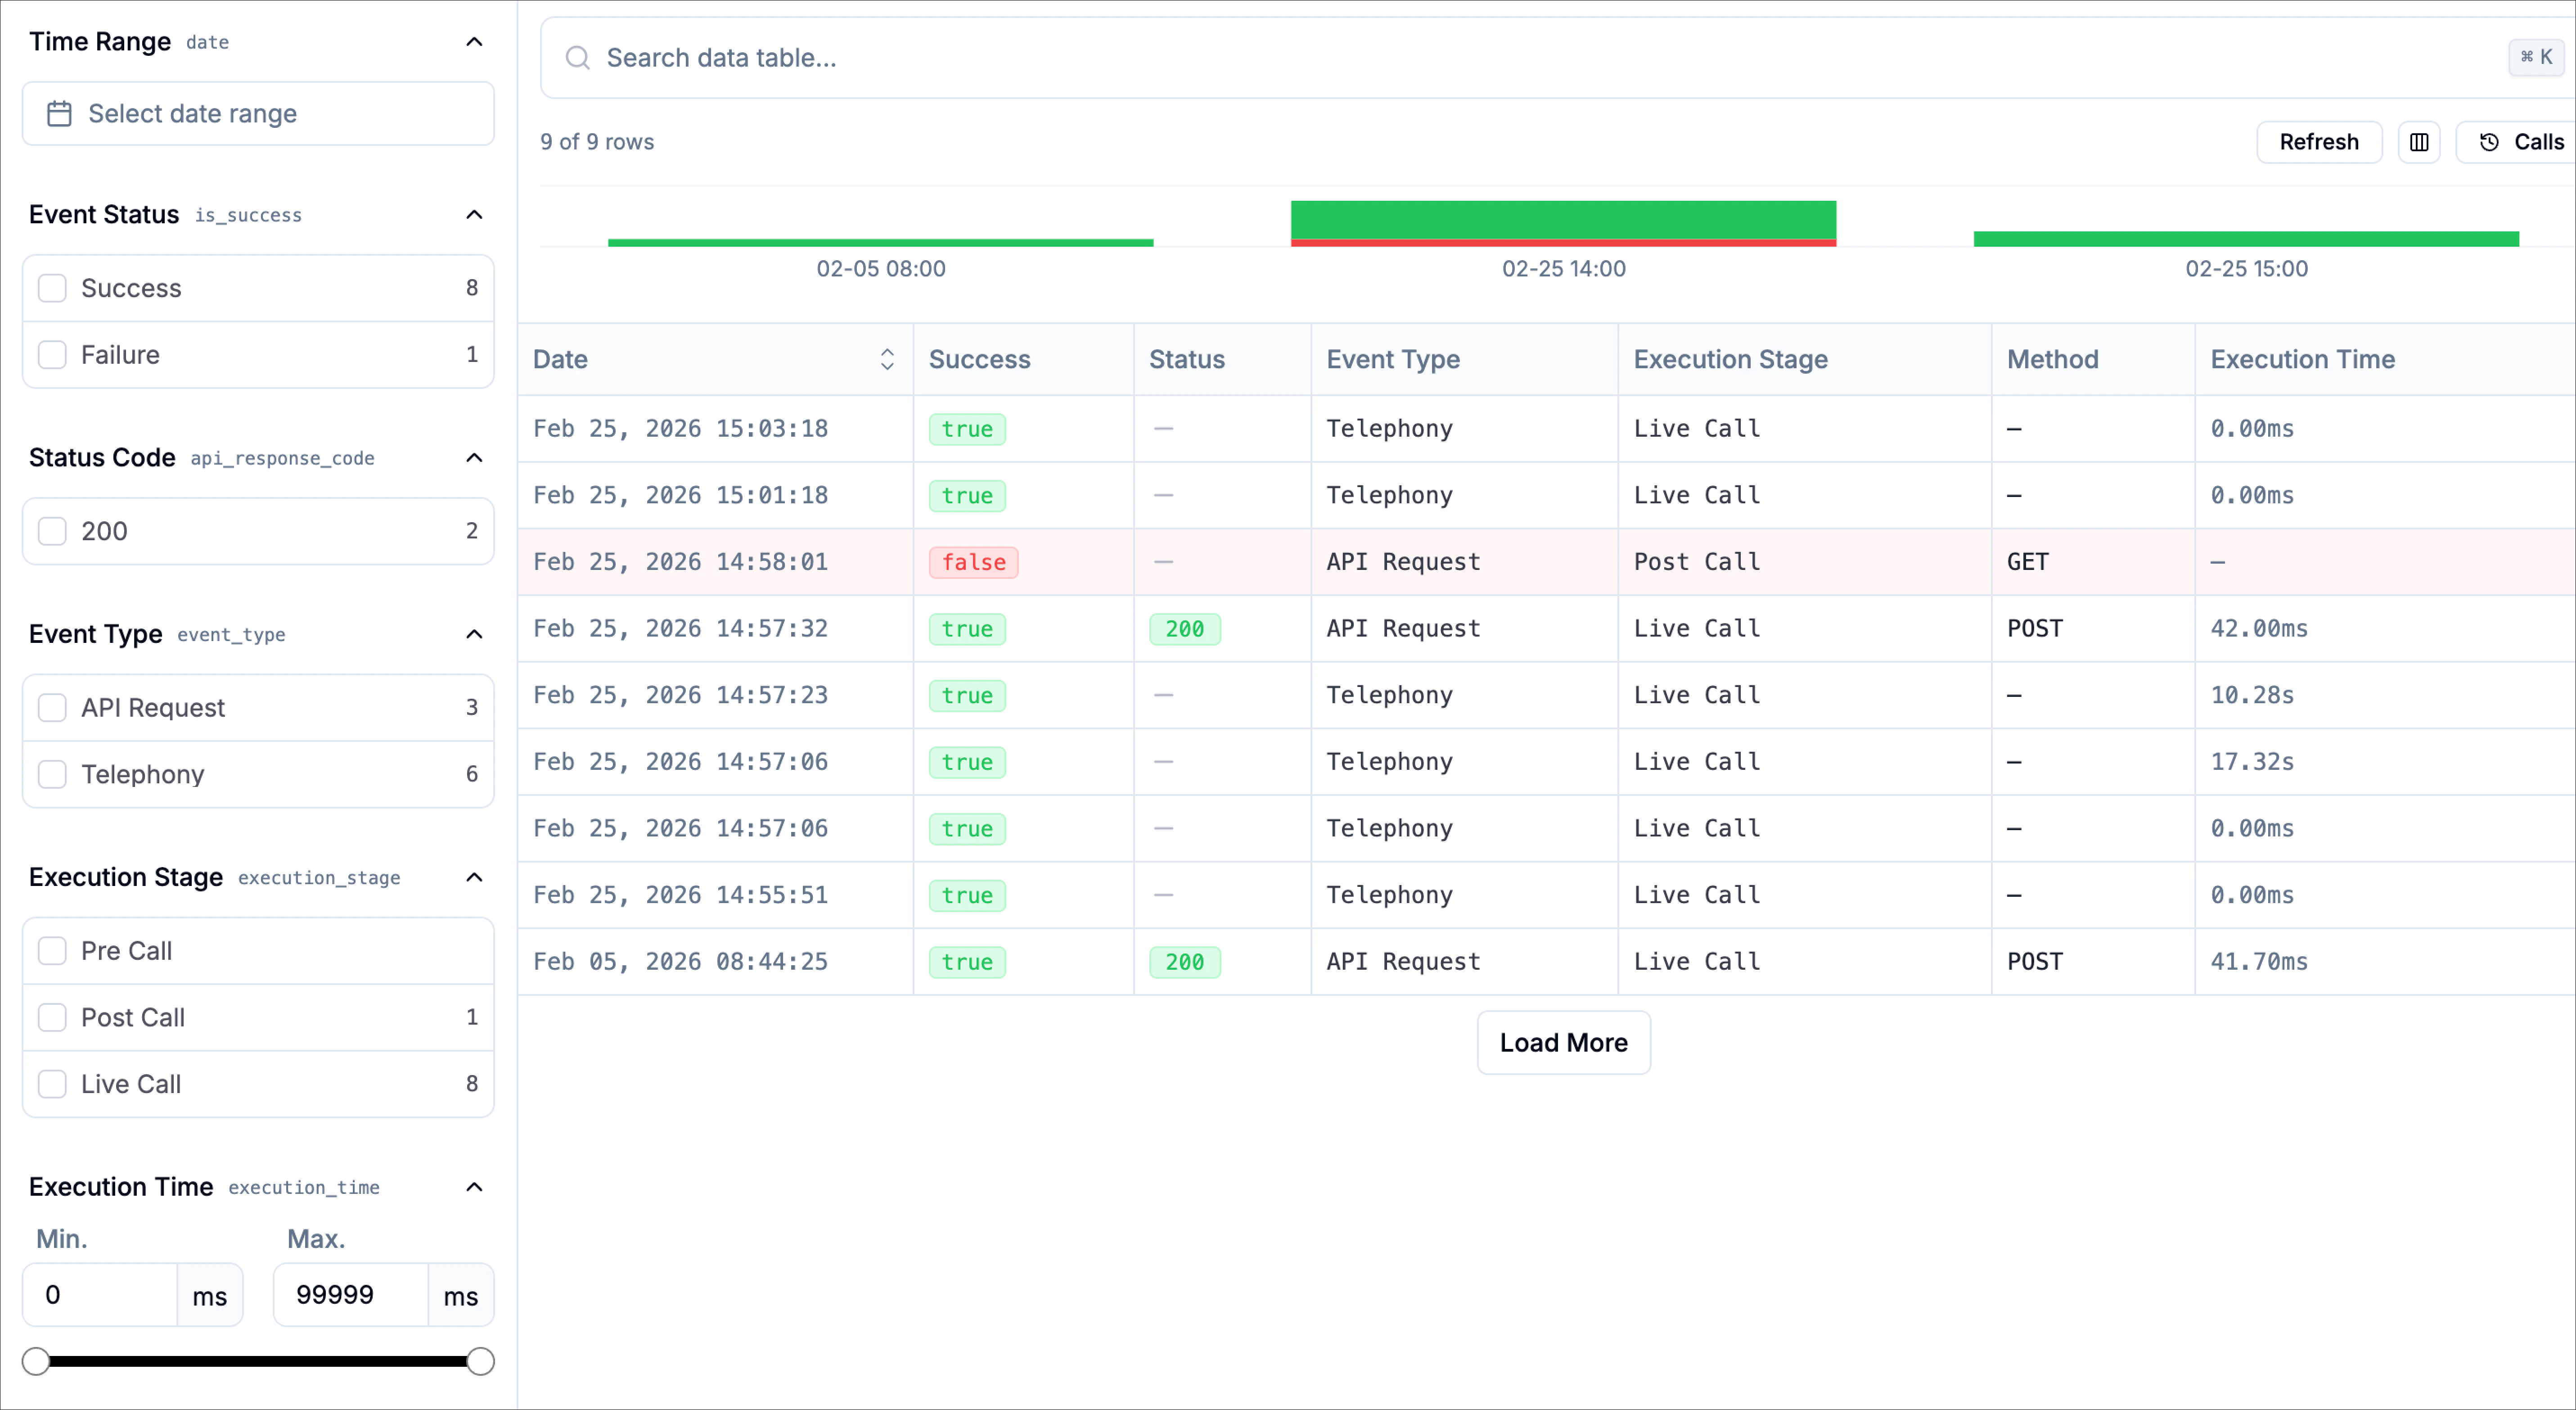Click the search magnifier icon
Viewport: 2576px width, 1410px height.
pyautogui.click(x=577, y=58)
